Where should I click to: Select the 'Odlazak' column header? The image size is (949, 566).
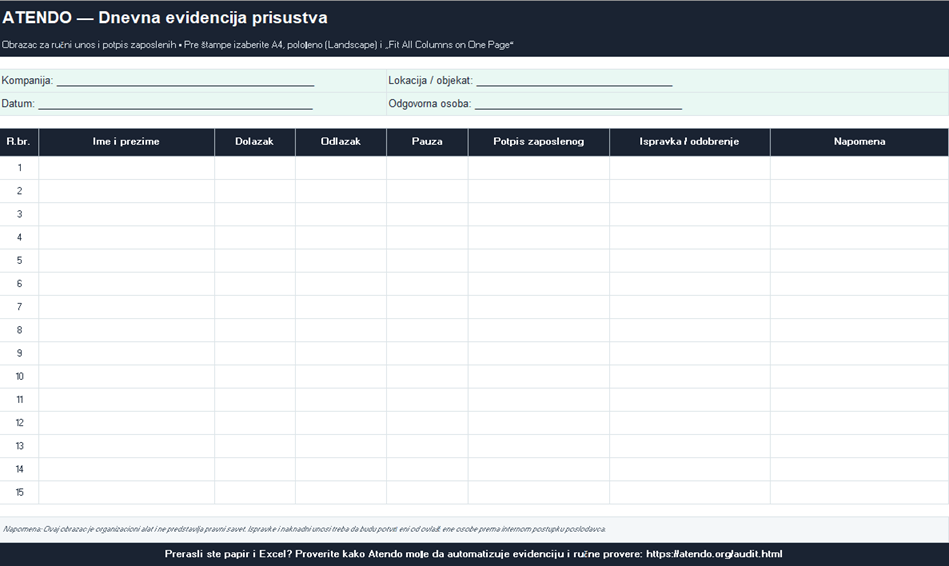pos(341,142)
